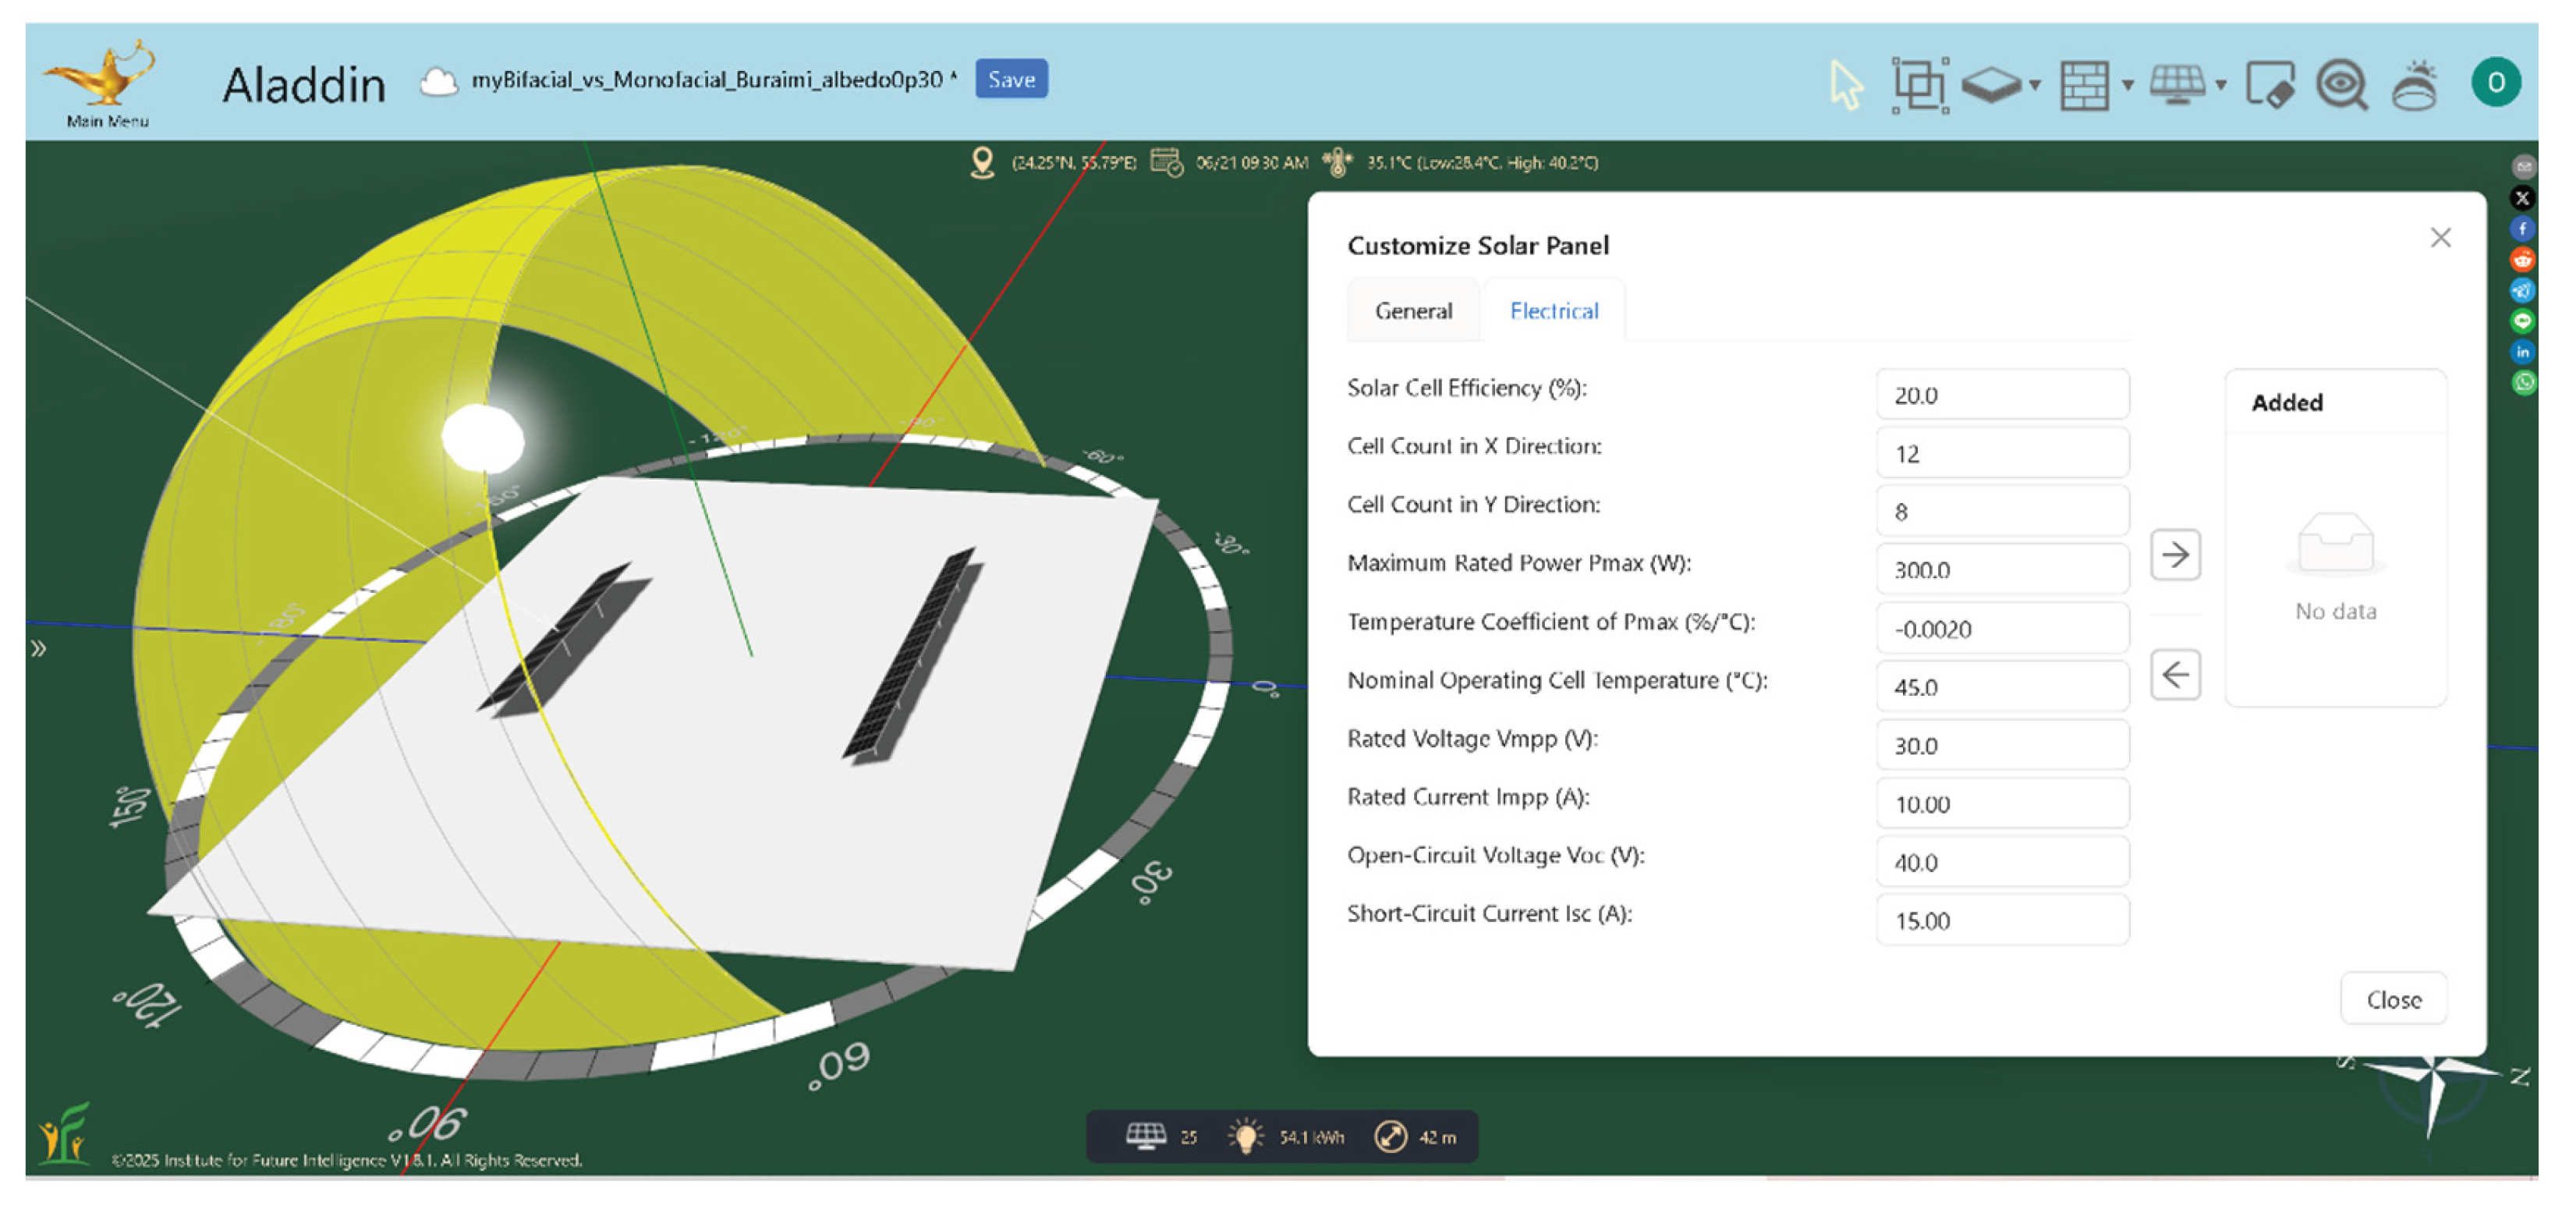This screenshot has height=1213, width=2576.
Task: Click the group selection tool icon
Action: click(1919, 84)
